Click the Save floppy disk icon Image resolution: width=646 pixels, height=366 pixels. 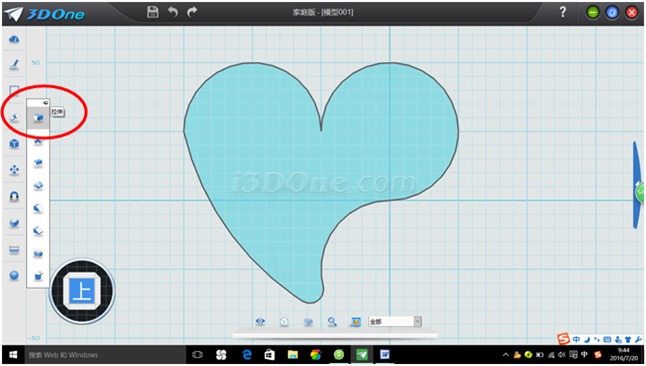(153, 12)
